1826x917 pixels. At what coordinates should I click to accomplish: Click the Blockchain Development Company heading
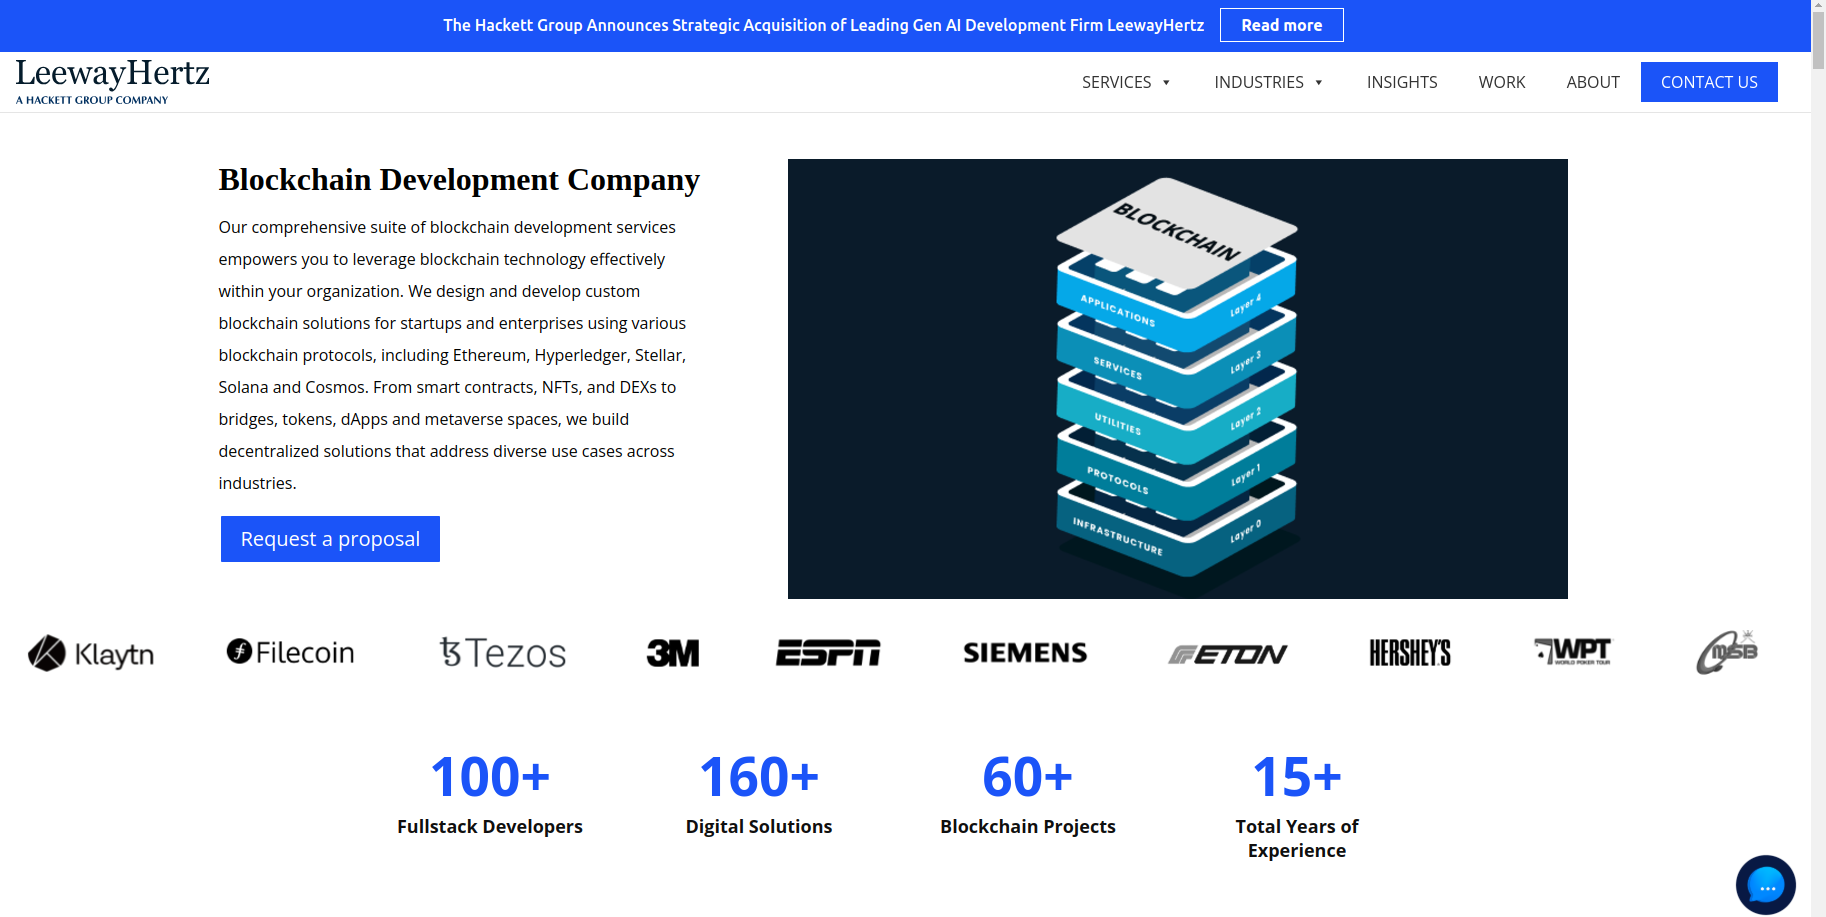(x=459, y=180)
